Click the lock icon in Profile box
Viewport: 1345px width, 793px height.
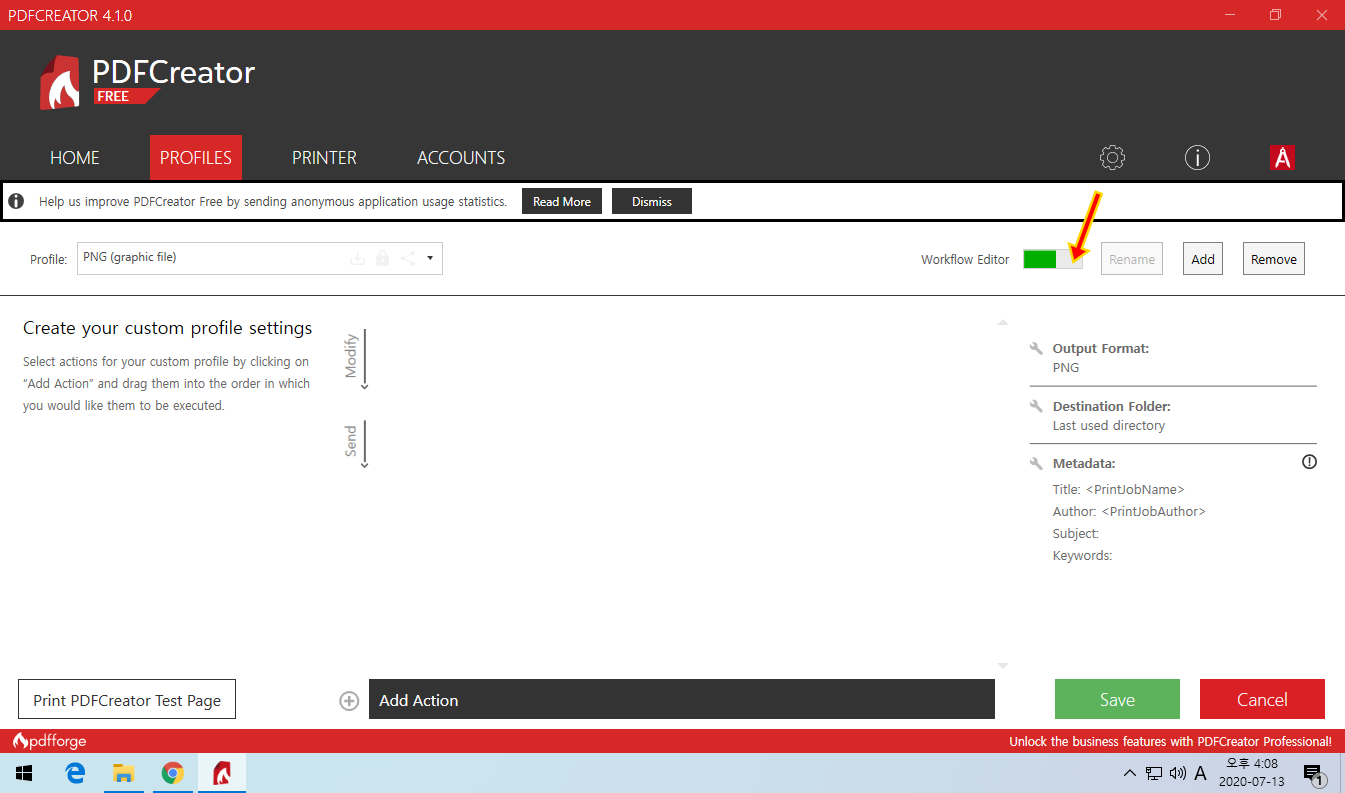coord(382,258)
